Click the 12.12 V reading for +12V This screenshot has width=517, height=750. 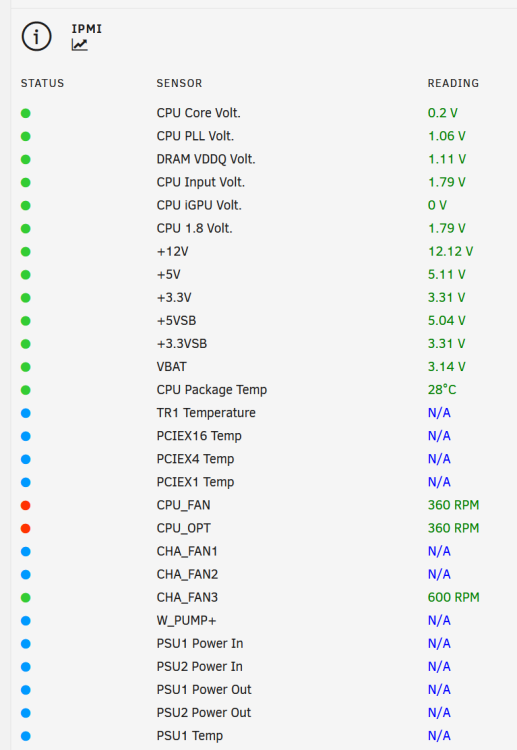tap(451, 252)
